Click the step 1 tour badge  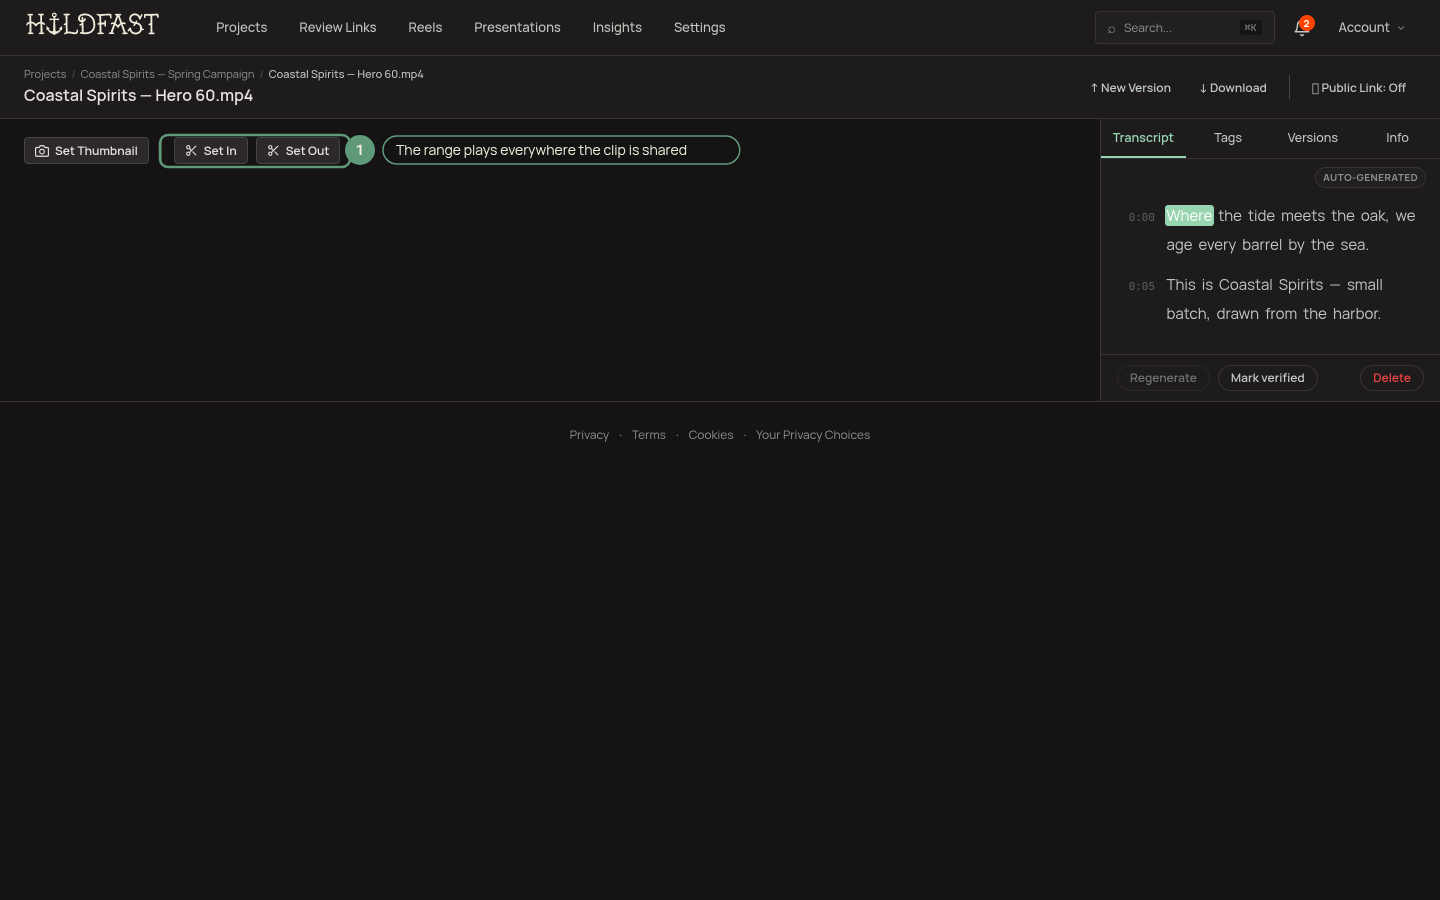pos(360,150)
